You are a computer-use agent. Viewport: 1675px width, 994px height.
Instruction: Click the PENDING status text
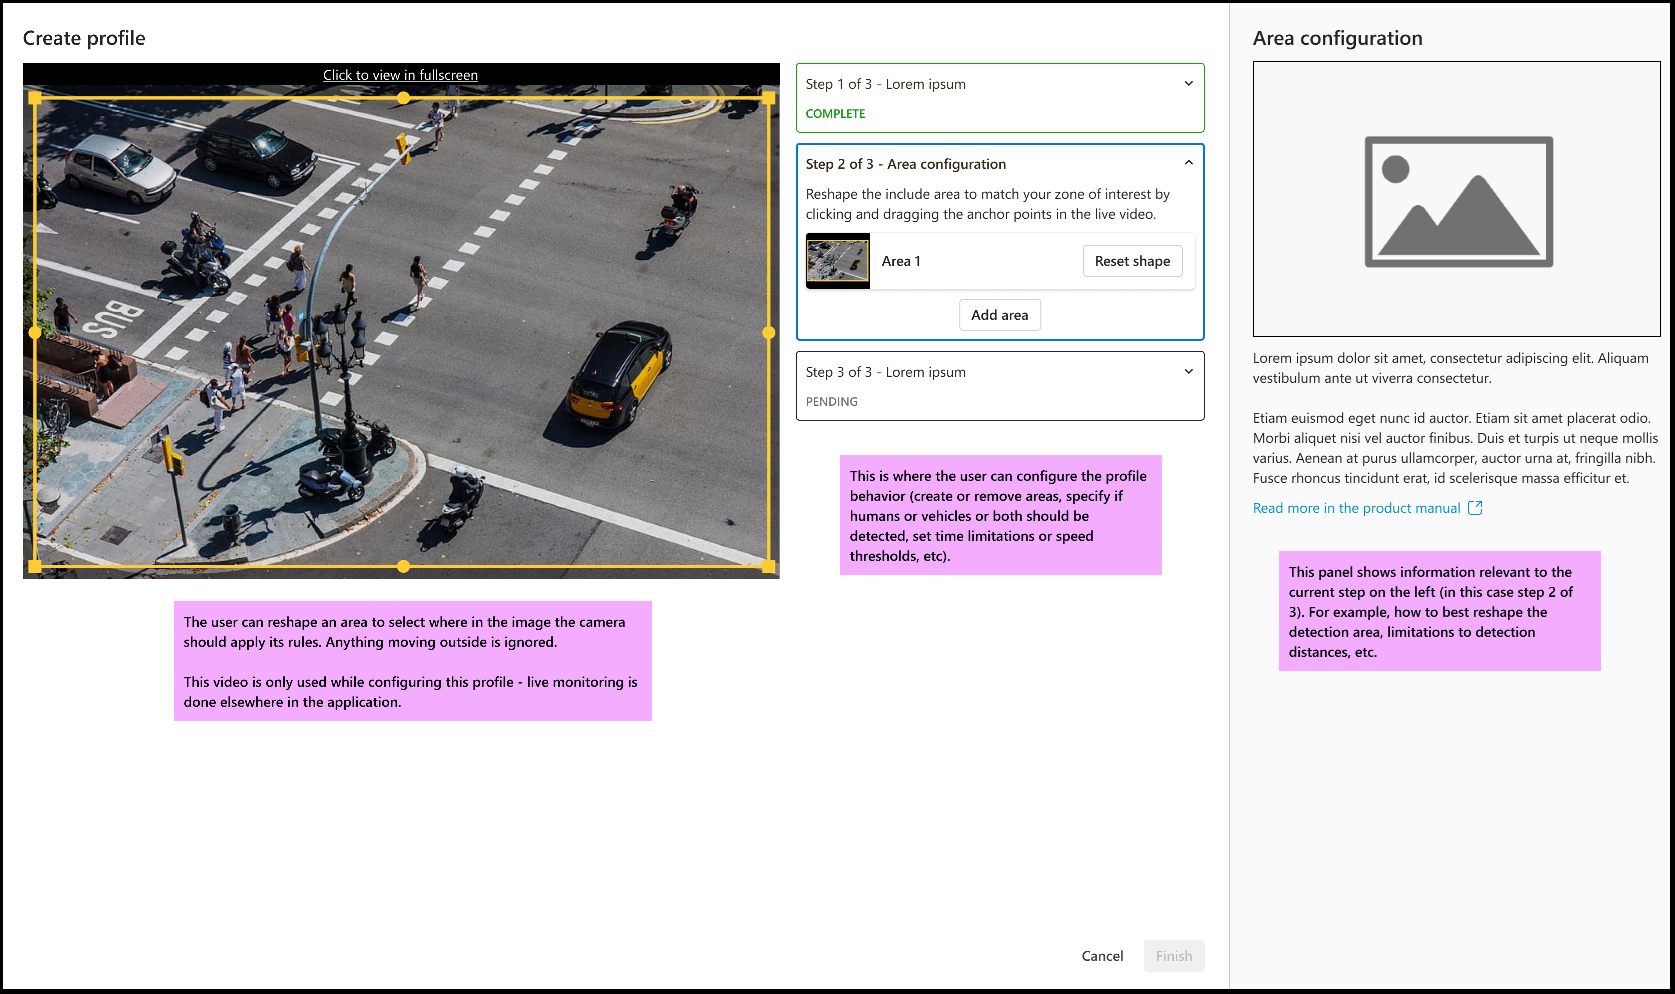(x=831, y=402)
